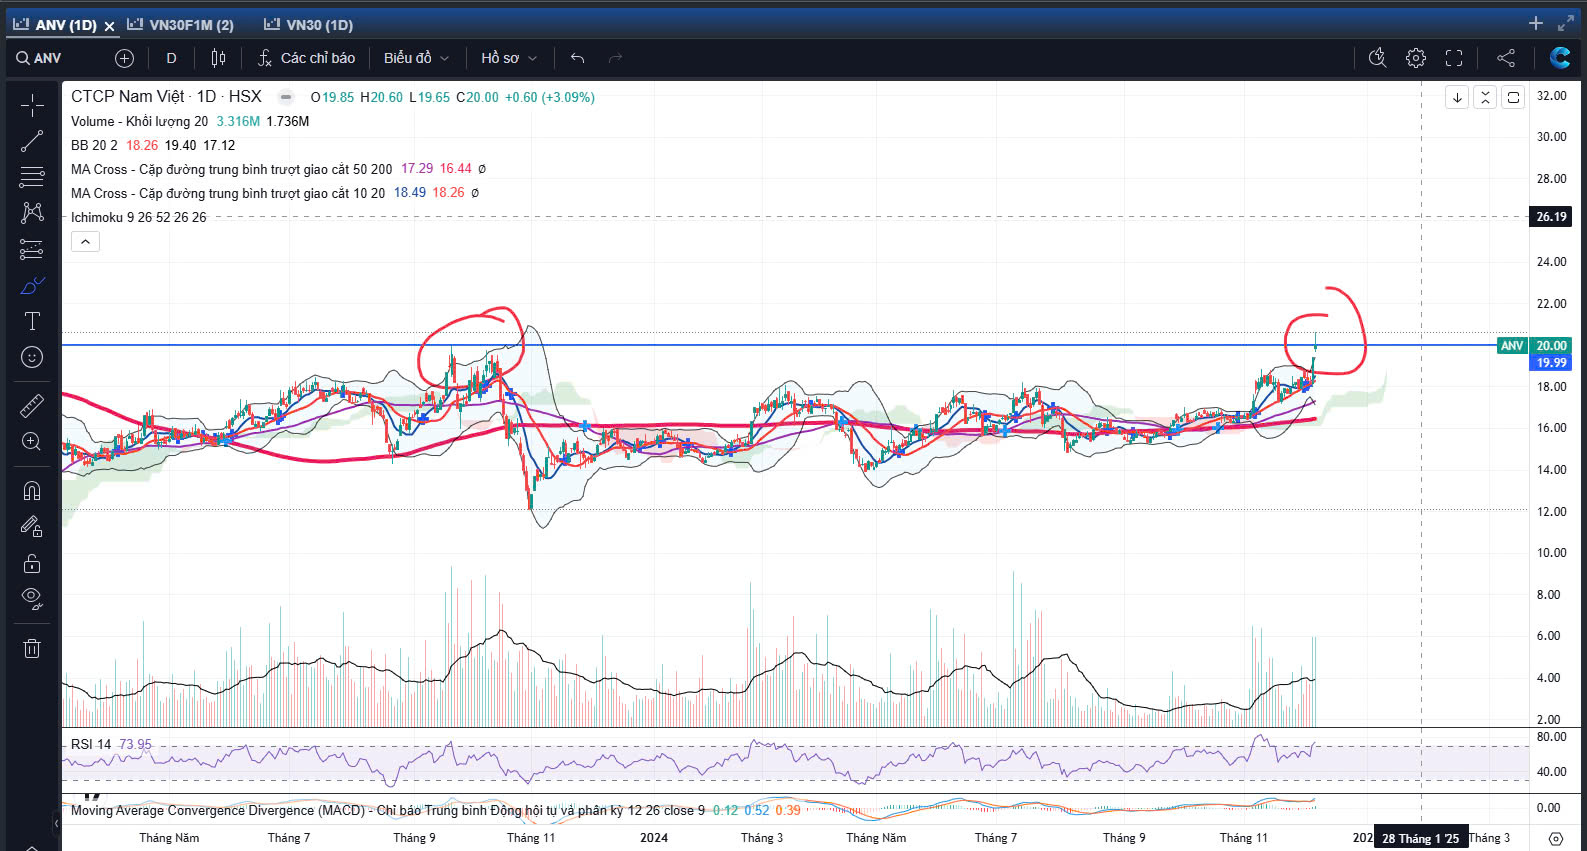Image resolution: width=1587 pixels, height=851 pixels.
Task: Share the chart snapshot
Action: click(x=1506, y=58)
